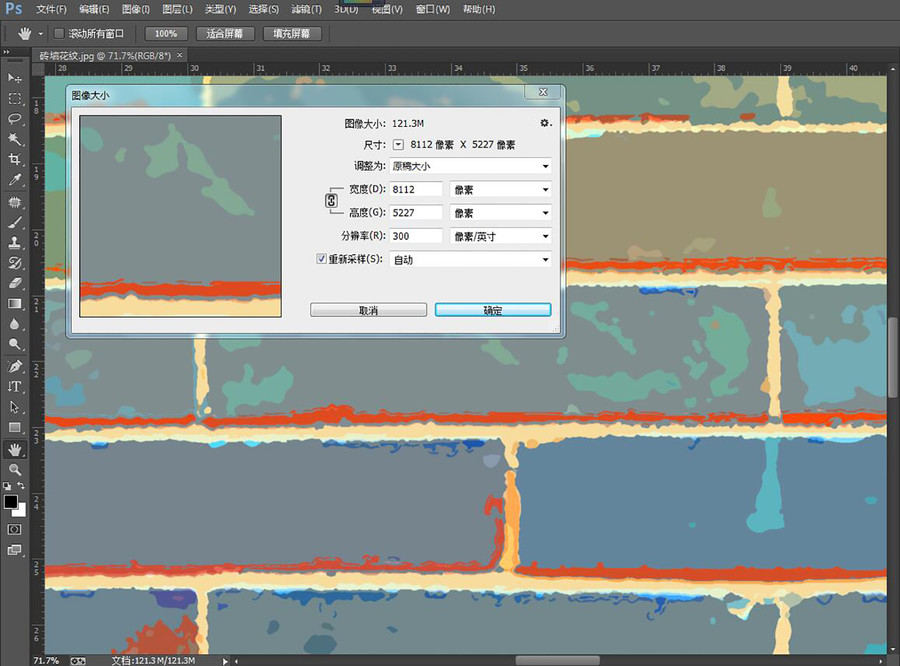Viewport: 900px width, 666px height.
Task: Select the Eraser tool
Action: (14, 283)
